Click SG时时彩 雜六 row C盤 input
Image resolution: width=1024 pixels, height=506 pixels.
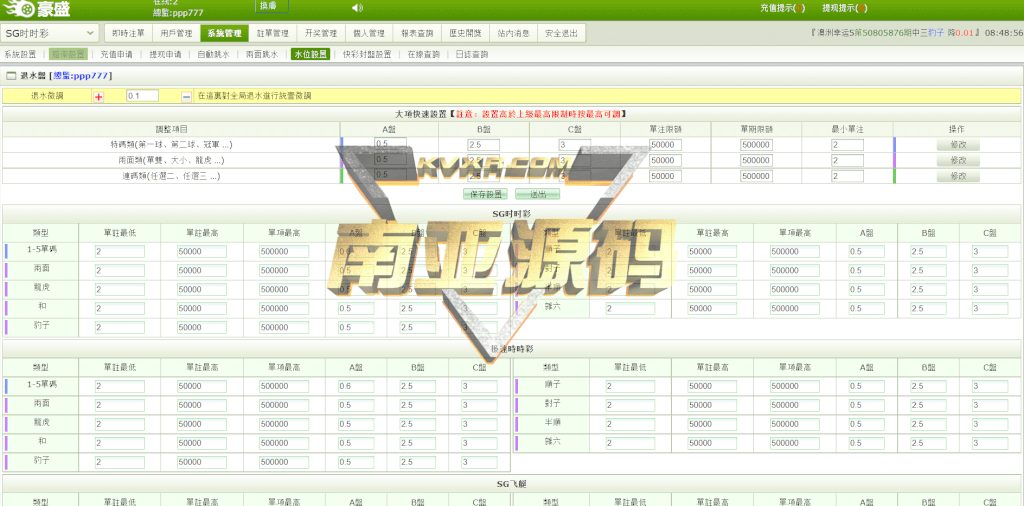[990, 308]
